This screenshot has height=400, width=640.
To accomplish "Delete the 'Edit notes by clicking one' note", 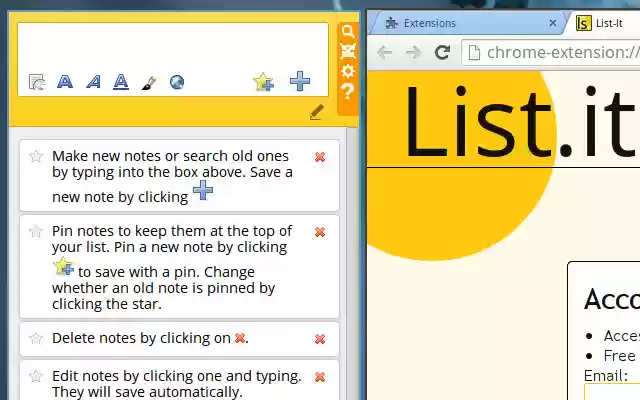I will 320,377.
